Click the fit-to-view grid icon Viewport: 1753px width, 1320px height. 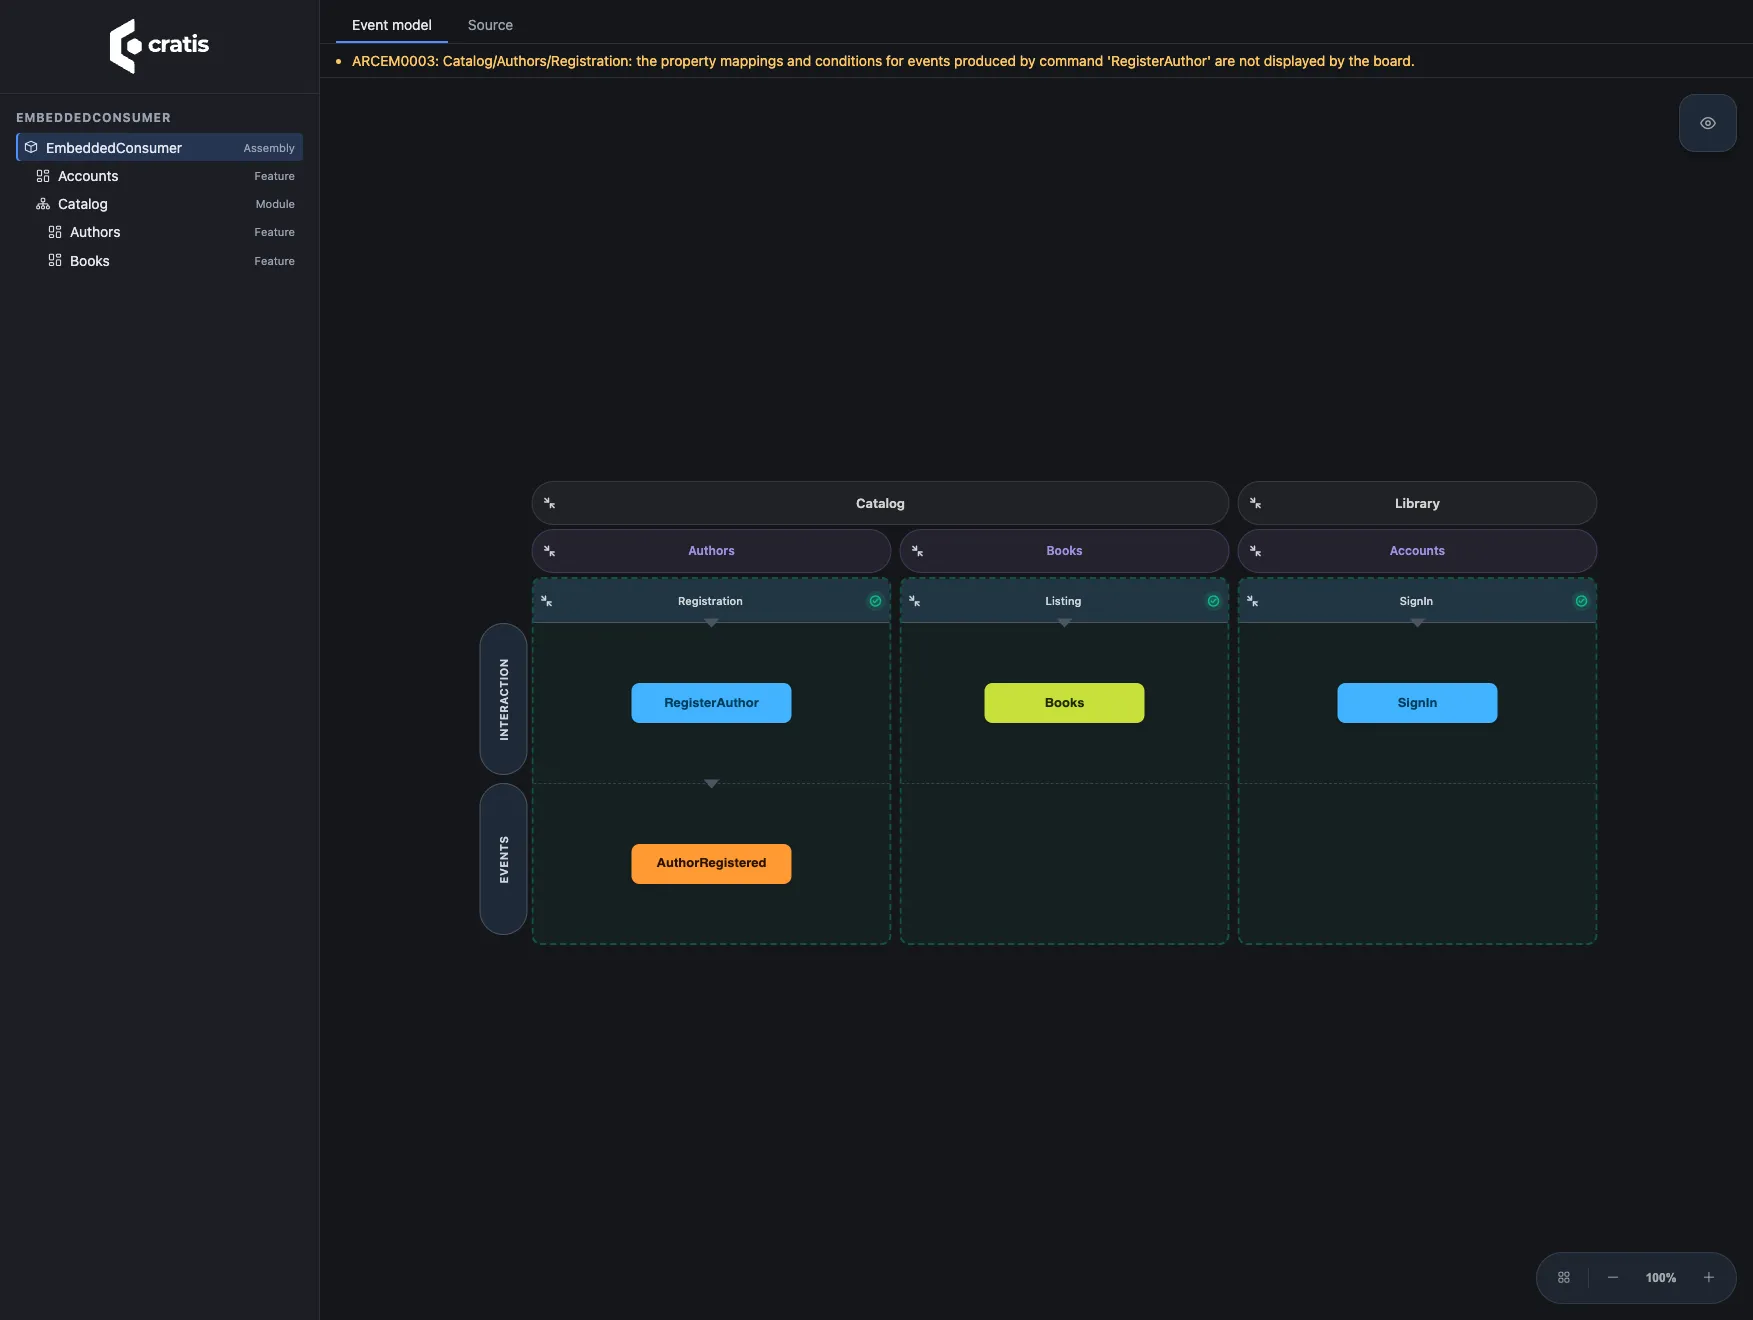point(1564,1278)
